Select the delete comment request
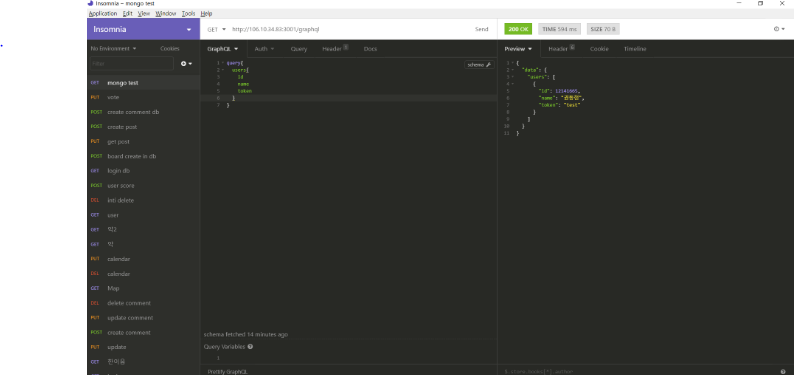This screenshot has height=375, width=797. [143, 303]
